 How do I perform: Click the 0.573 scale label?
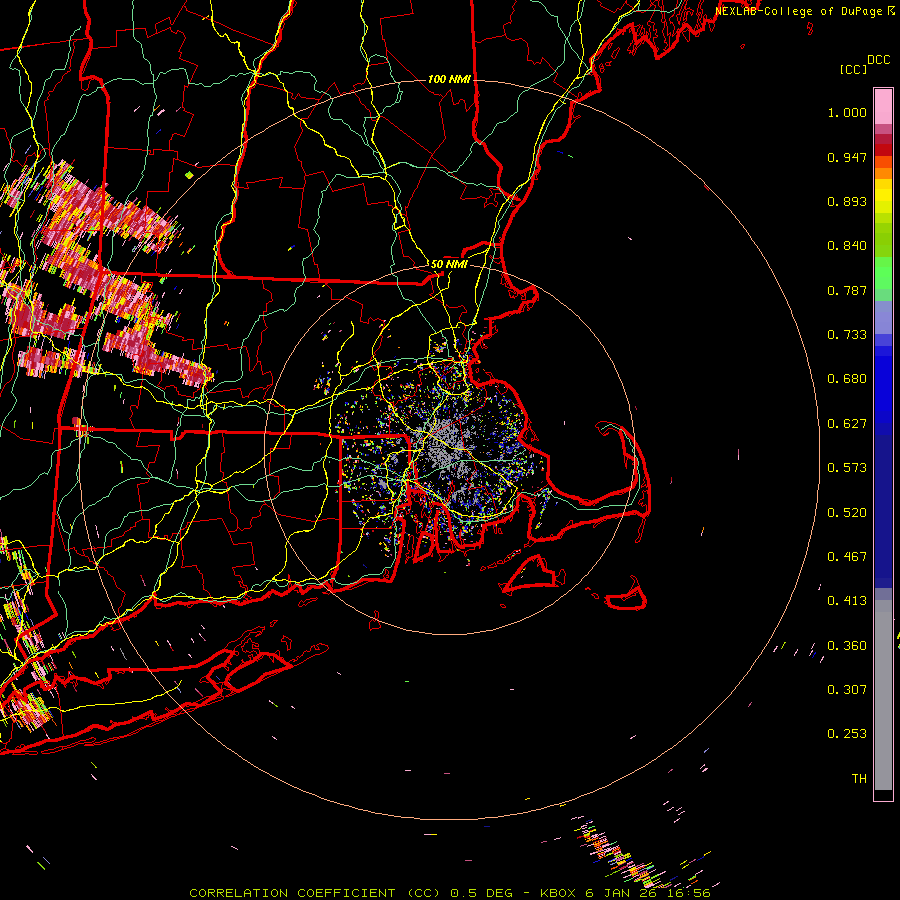pos(847,468)
